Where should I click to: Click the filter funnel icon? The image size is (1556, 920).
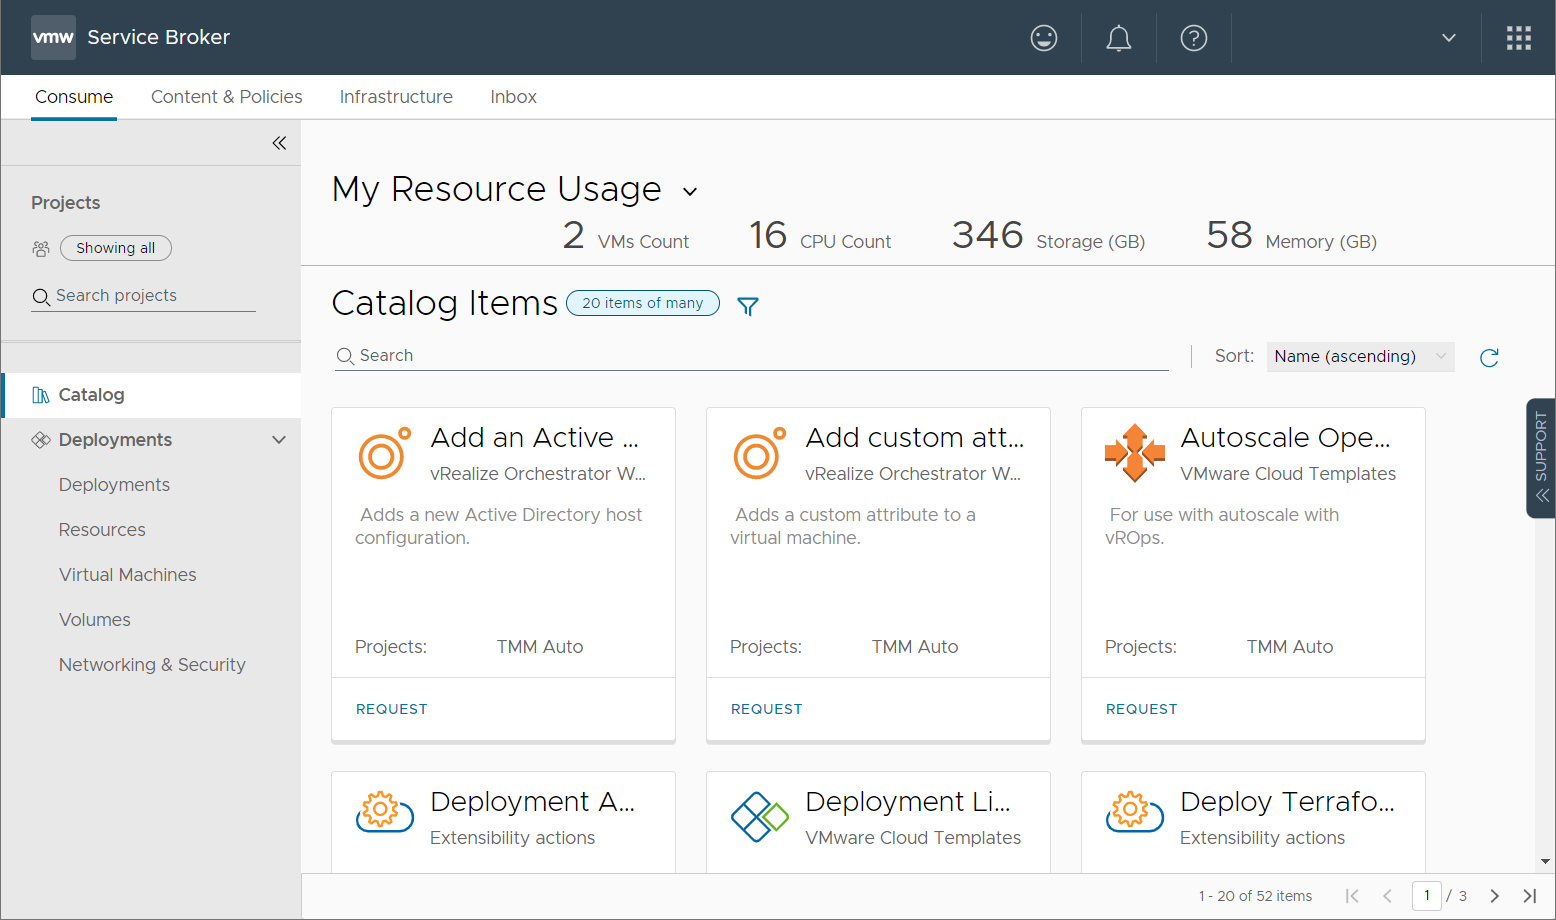pyautogui.click(x=748, y=306)
